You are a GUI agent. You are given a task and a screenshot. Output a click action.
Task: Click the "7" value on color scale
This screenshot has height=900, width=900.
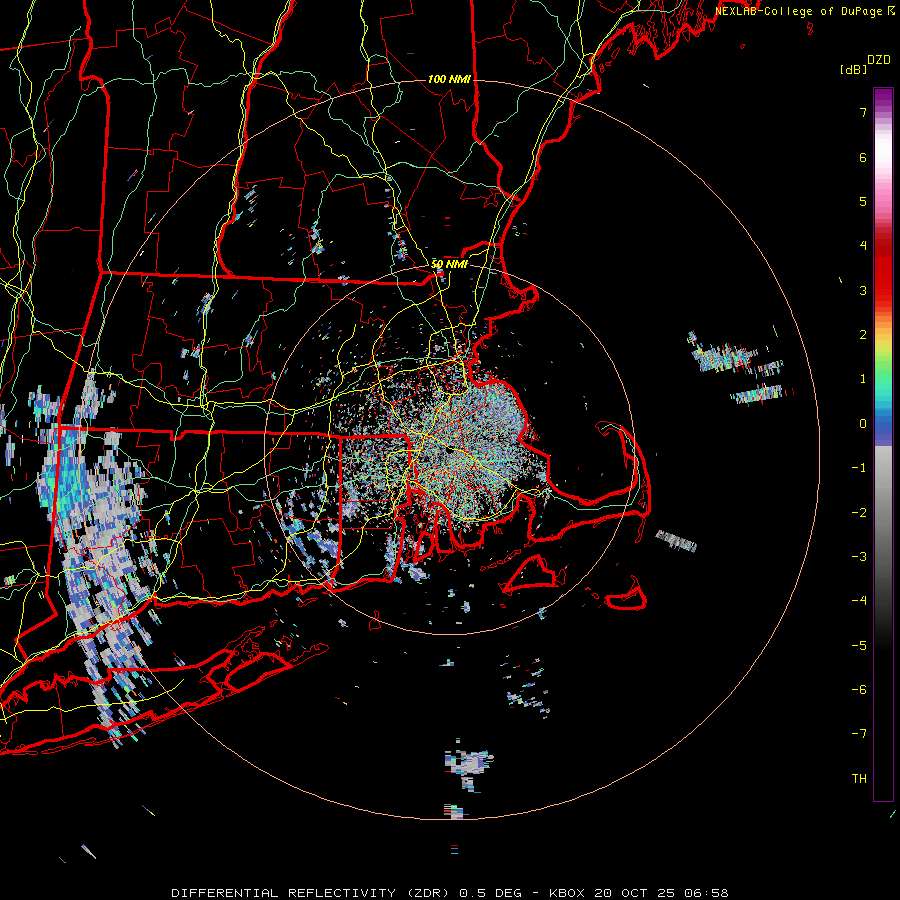click(863, 112)
